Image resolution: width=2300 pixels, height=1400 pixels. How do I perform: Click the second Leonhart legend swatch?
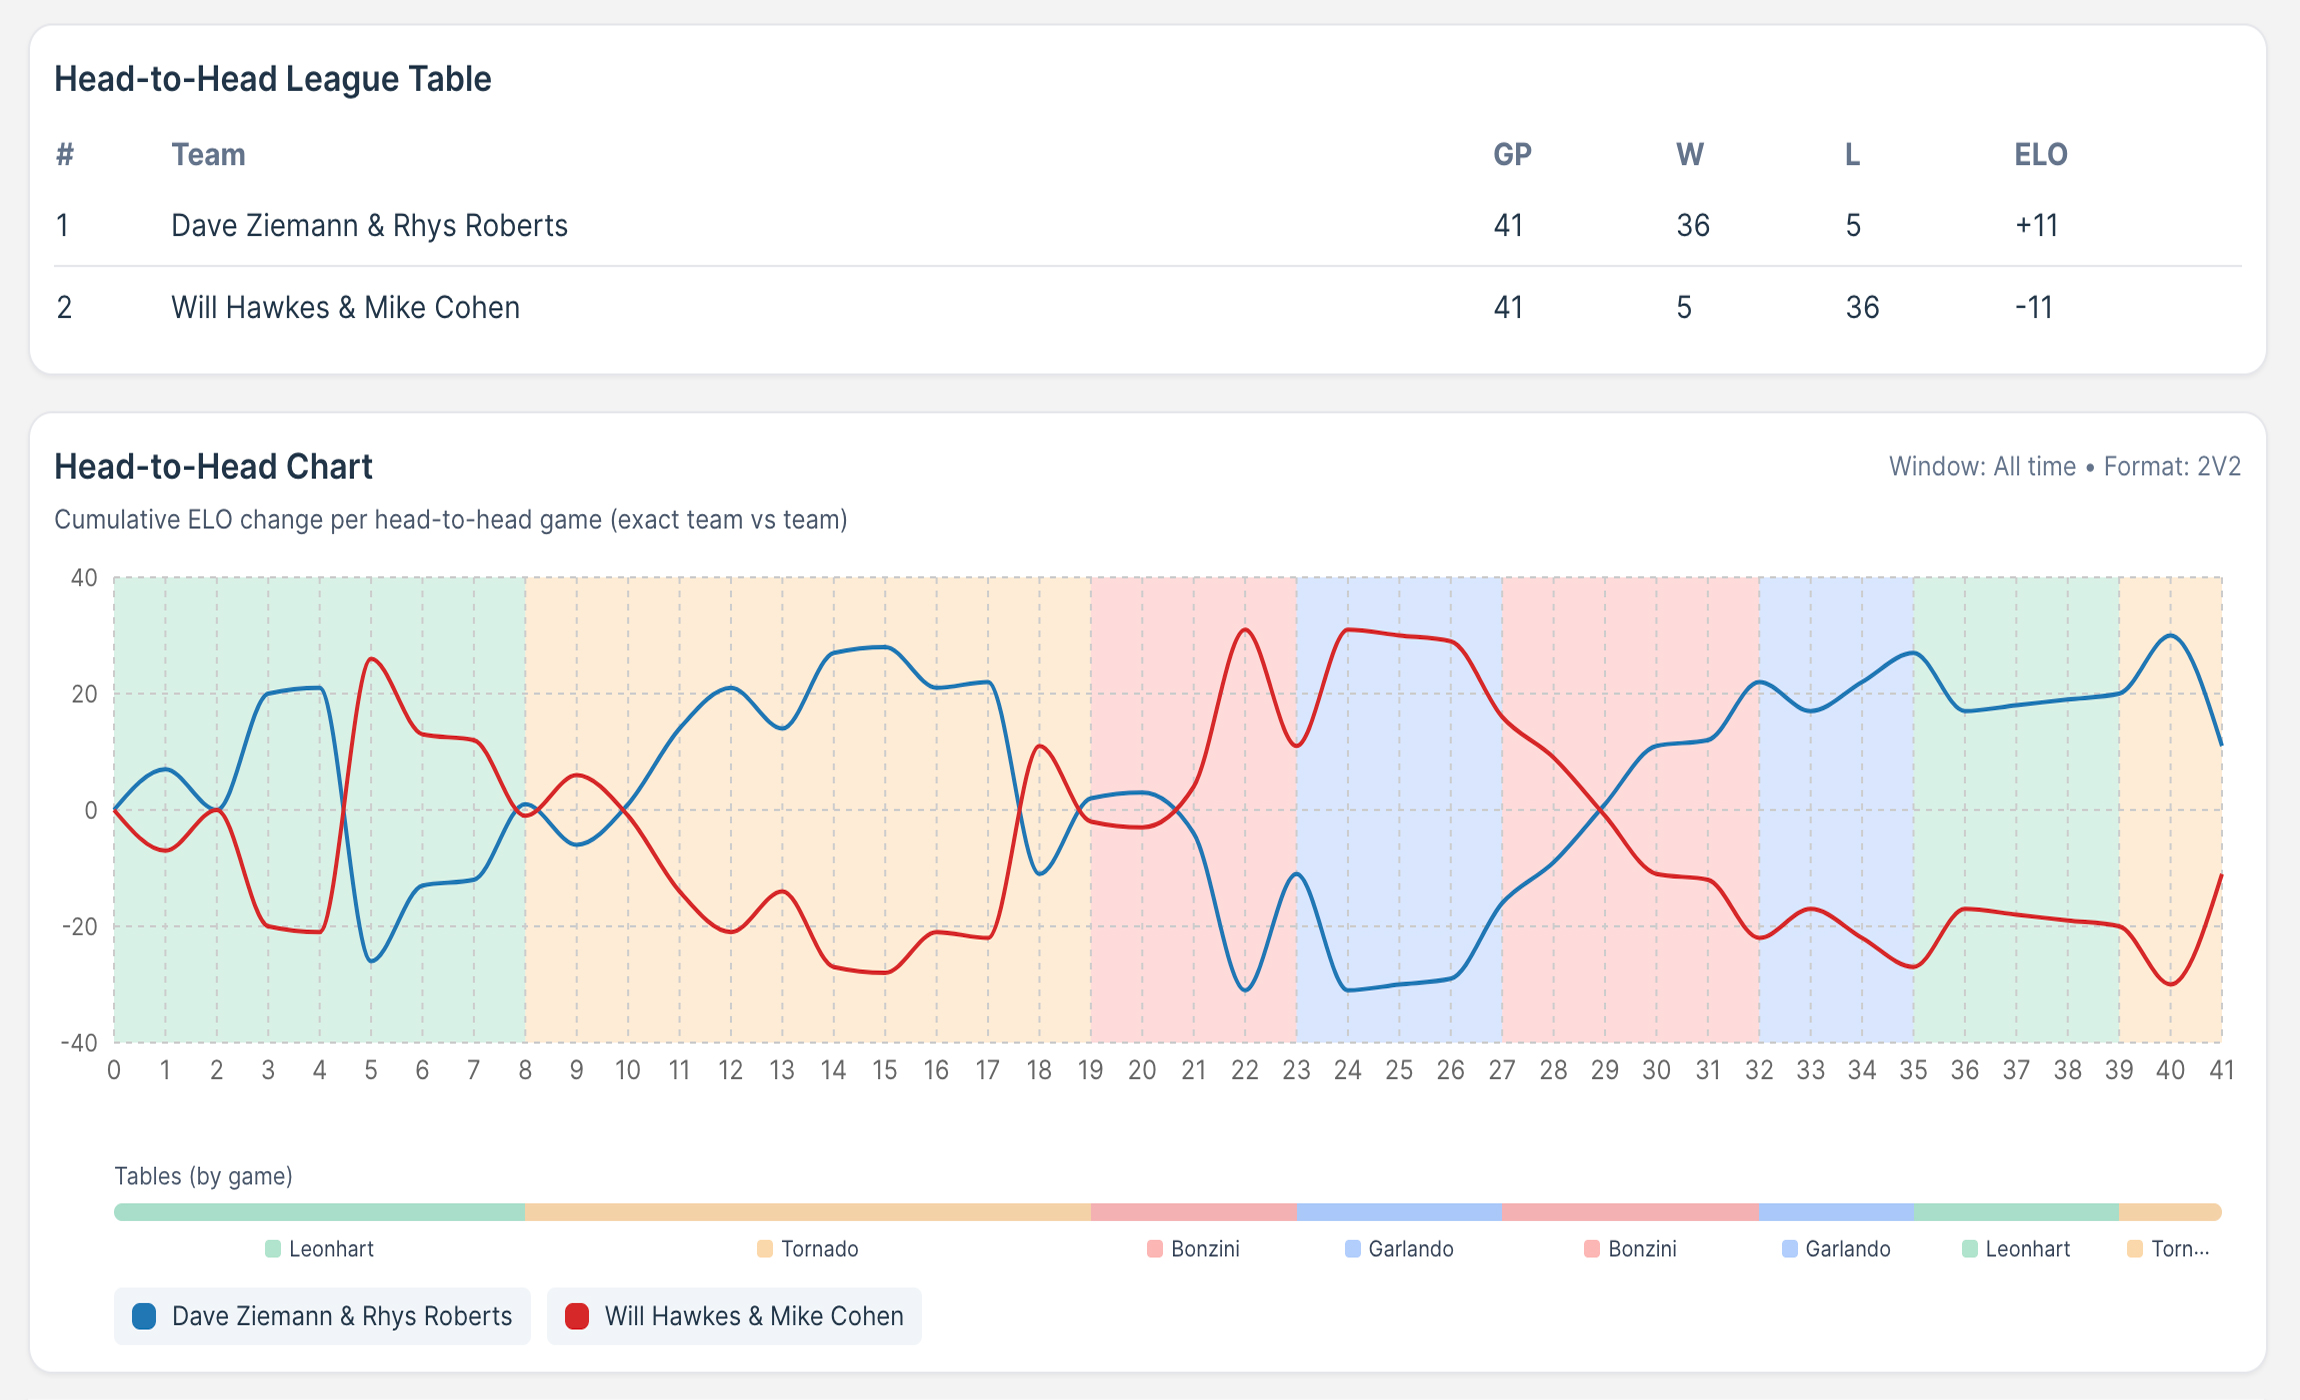(1970, 1249)
